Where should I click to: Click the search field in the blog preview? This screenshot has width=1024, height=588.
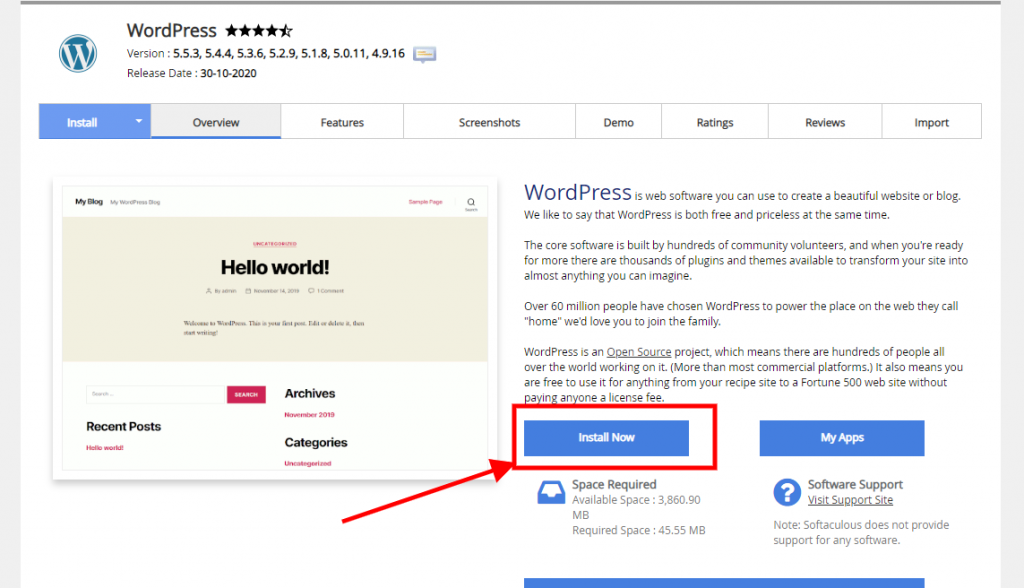tap(156, 395)
